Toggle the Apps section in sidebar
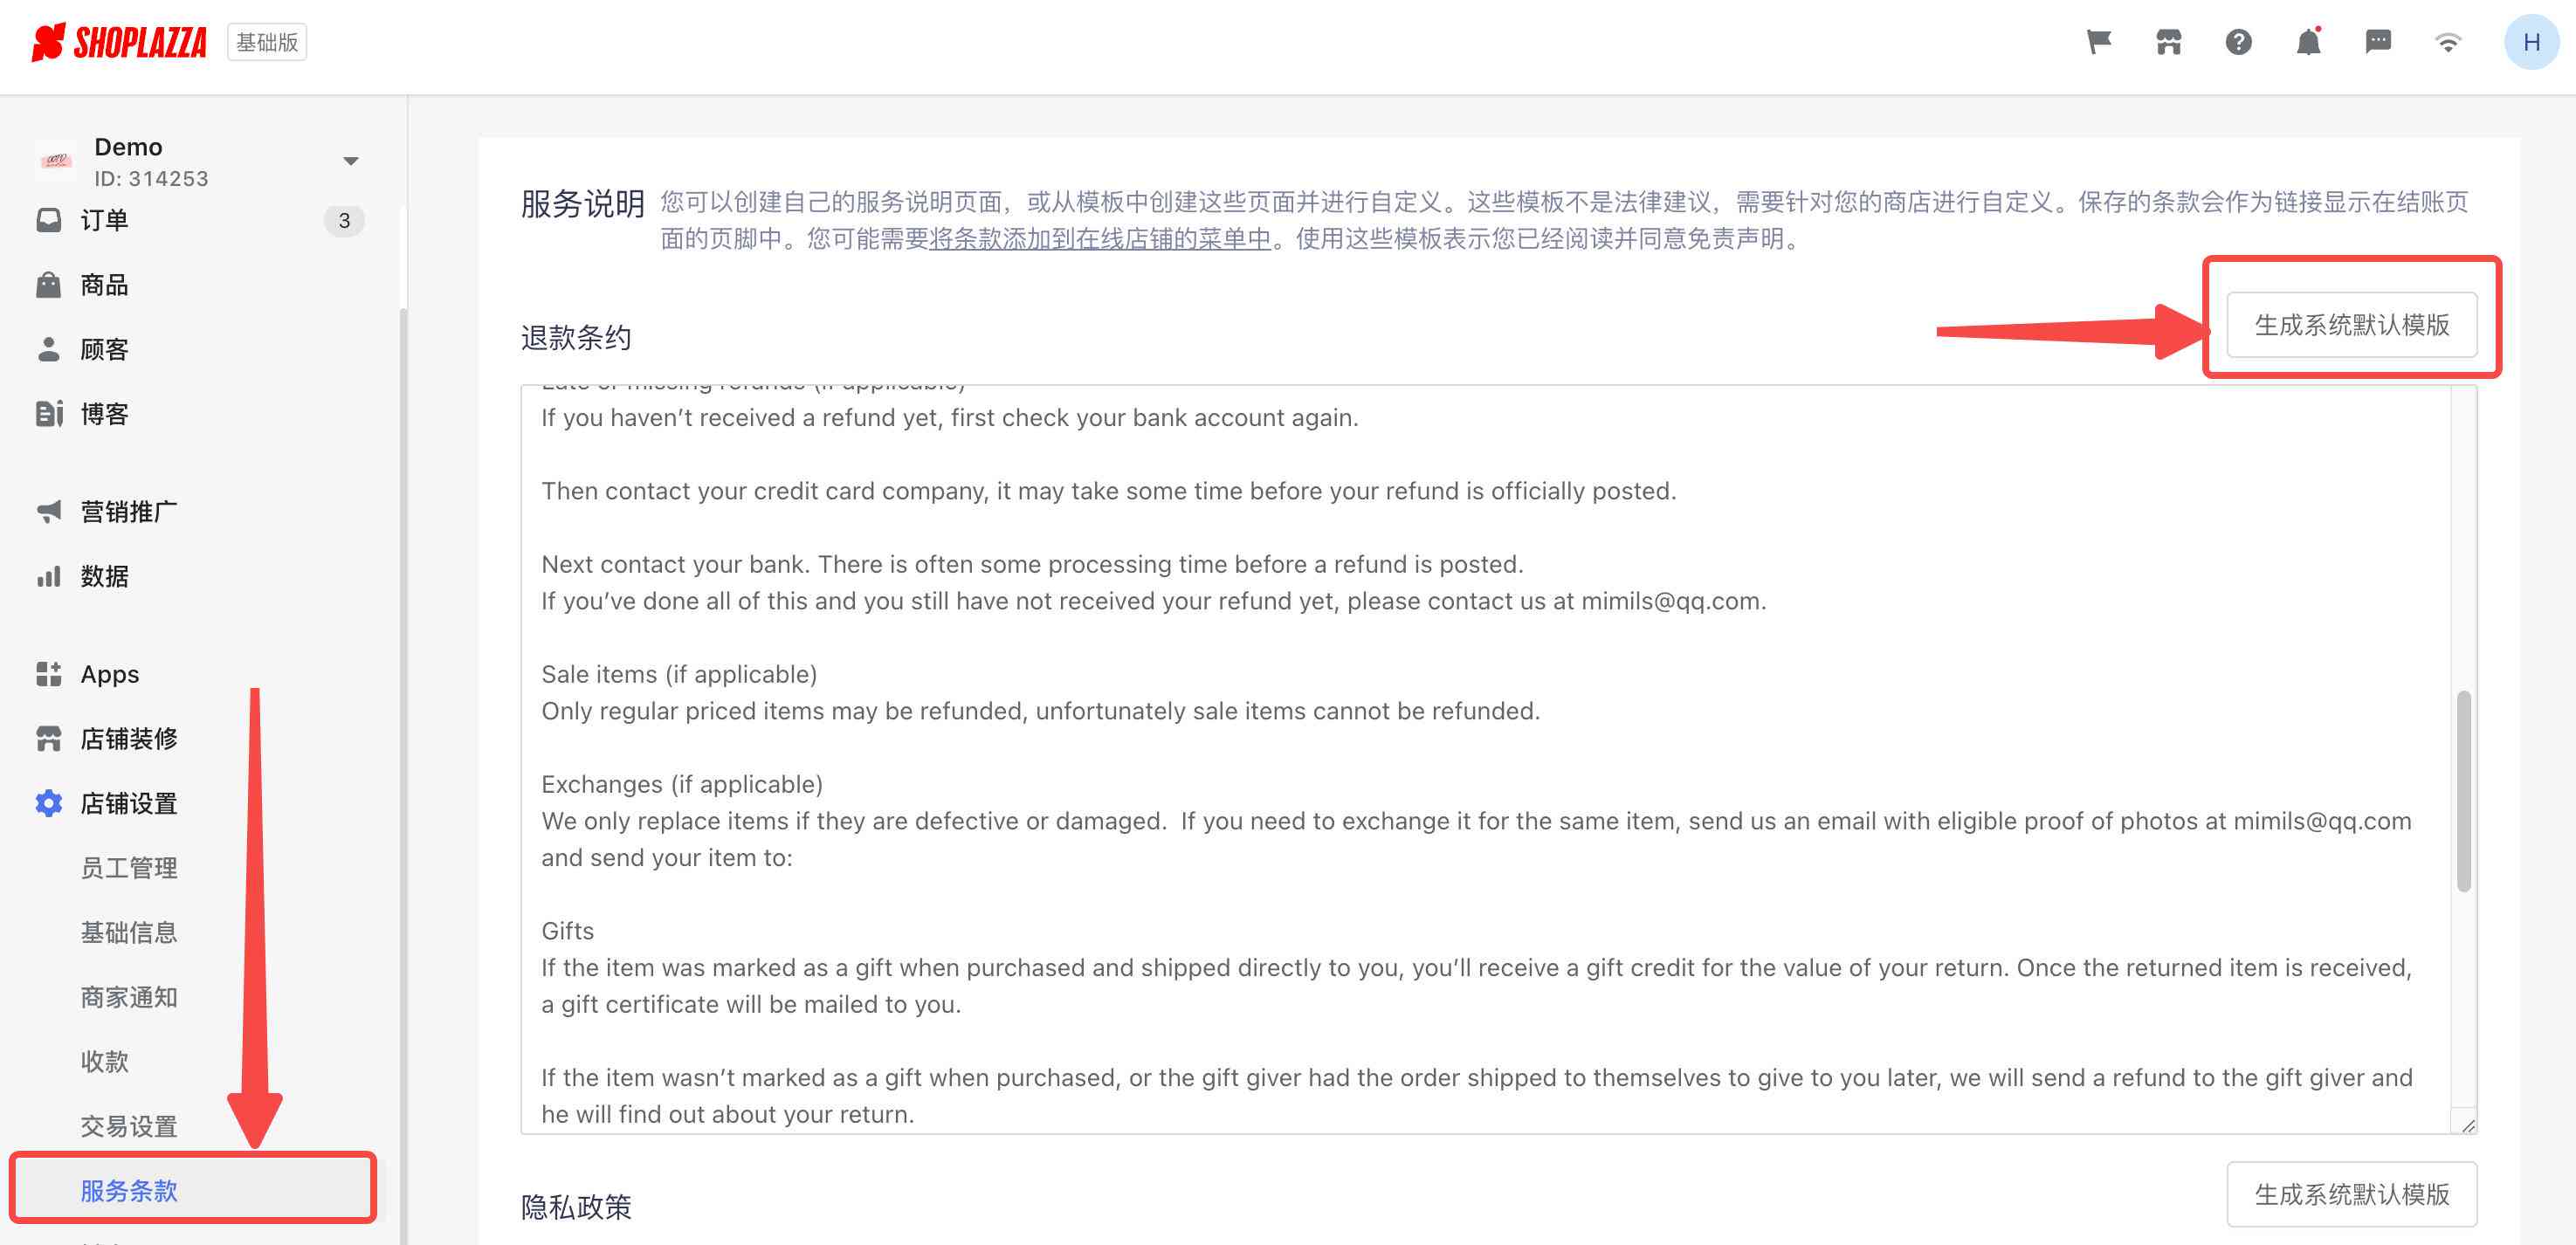This screenshot has height=1245, width=2576. point(108,673)
